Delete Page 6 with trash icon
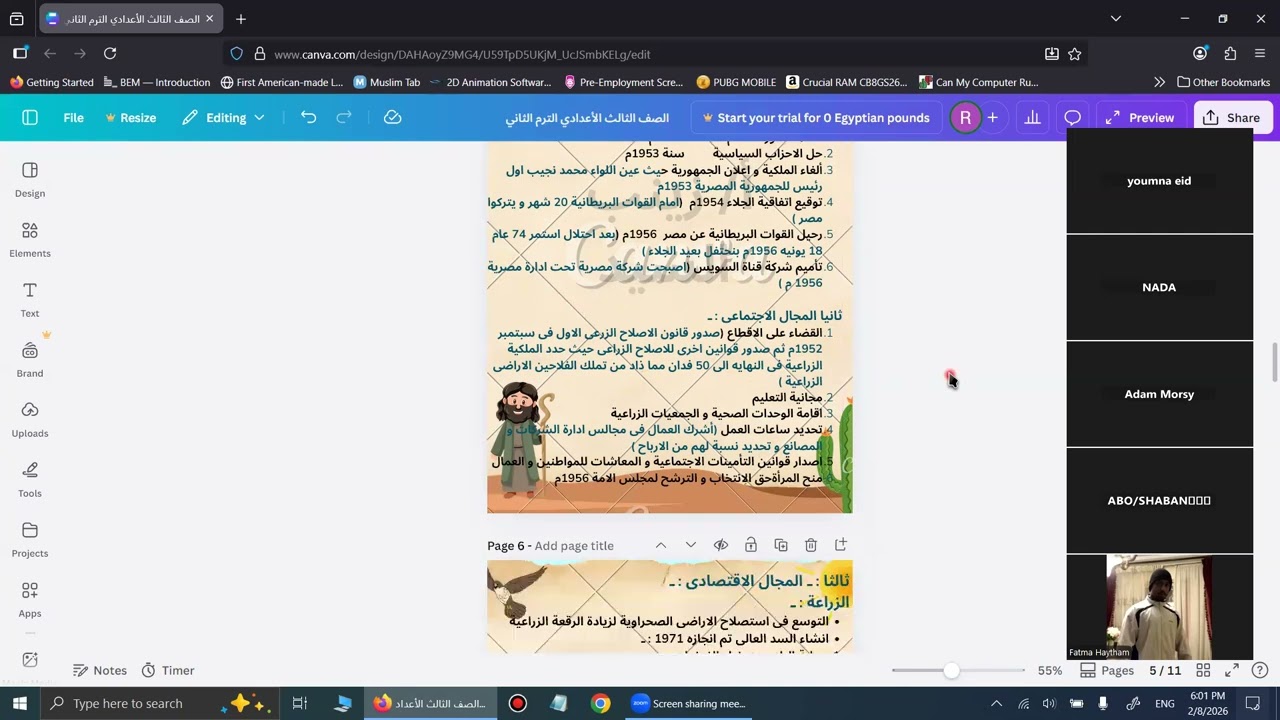The height and width of the screenshot is (720, 1280). (x=811, y=545)
